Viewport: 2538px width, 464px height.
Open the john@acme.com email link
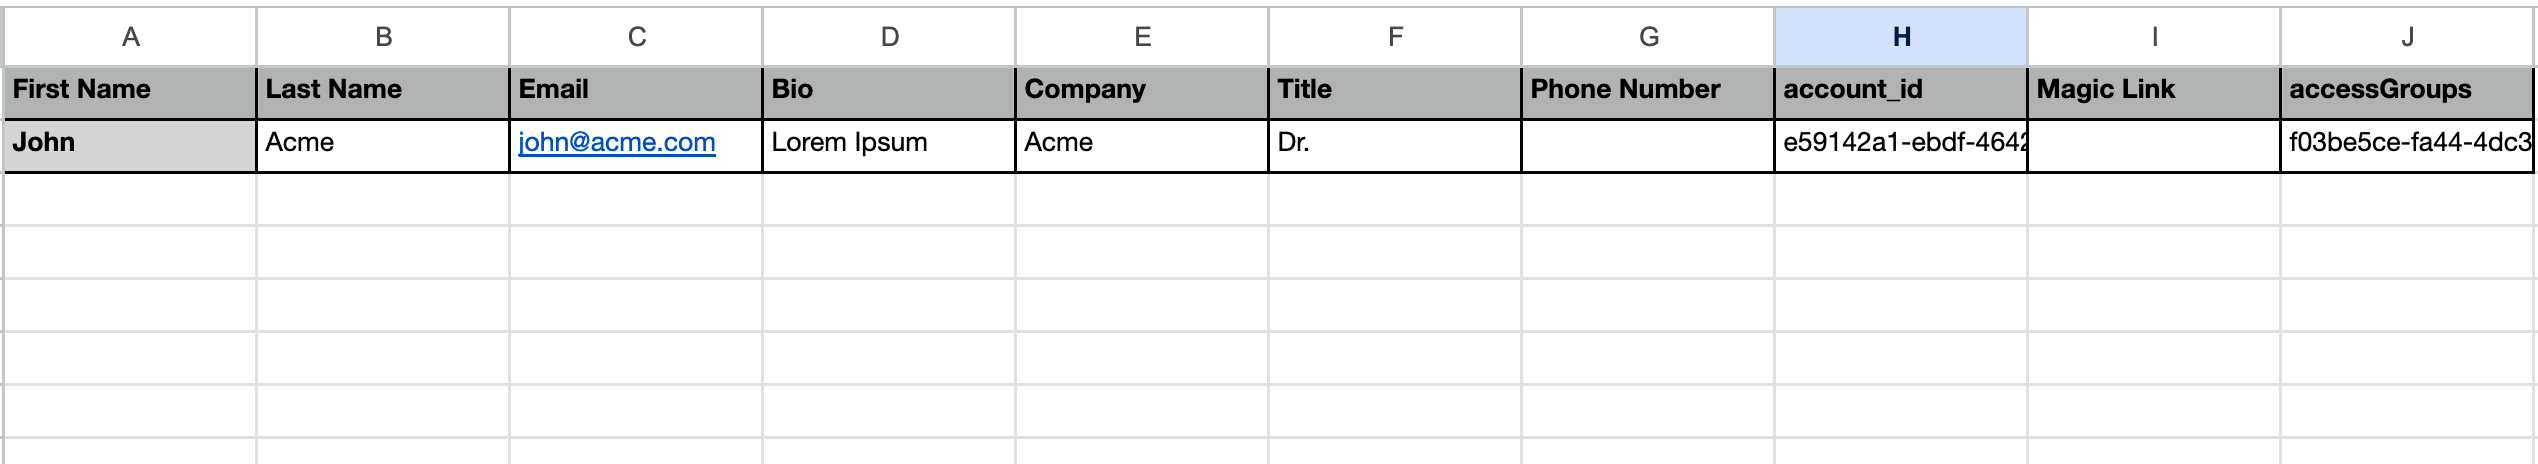point(616,143)
